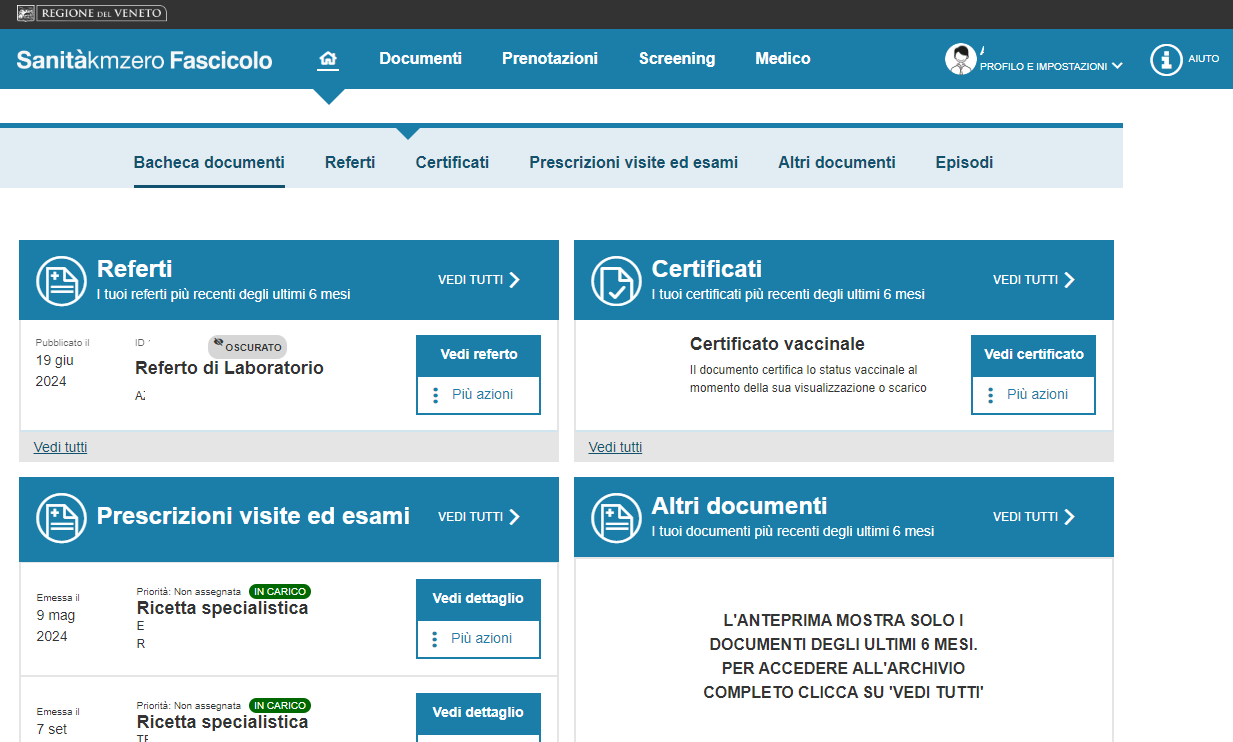Click the Regione del Veneto logo
Image resolution: width=1233 pixels, height=742 pixels.
(91, 14)
